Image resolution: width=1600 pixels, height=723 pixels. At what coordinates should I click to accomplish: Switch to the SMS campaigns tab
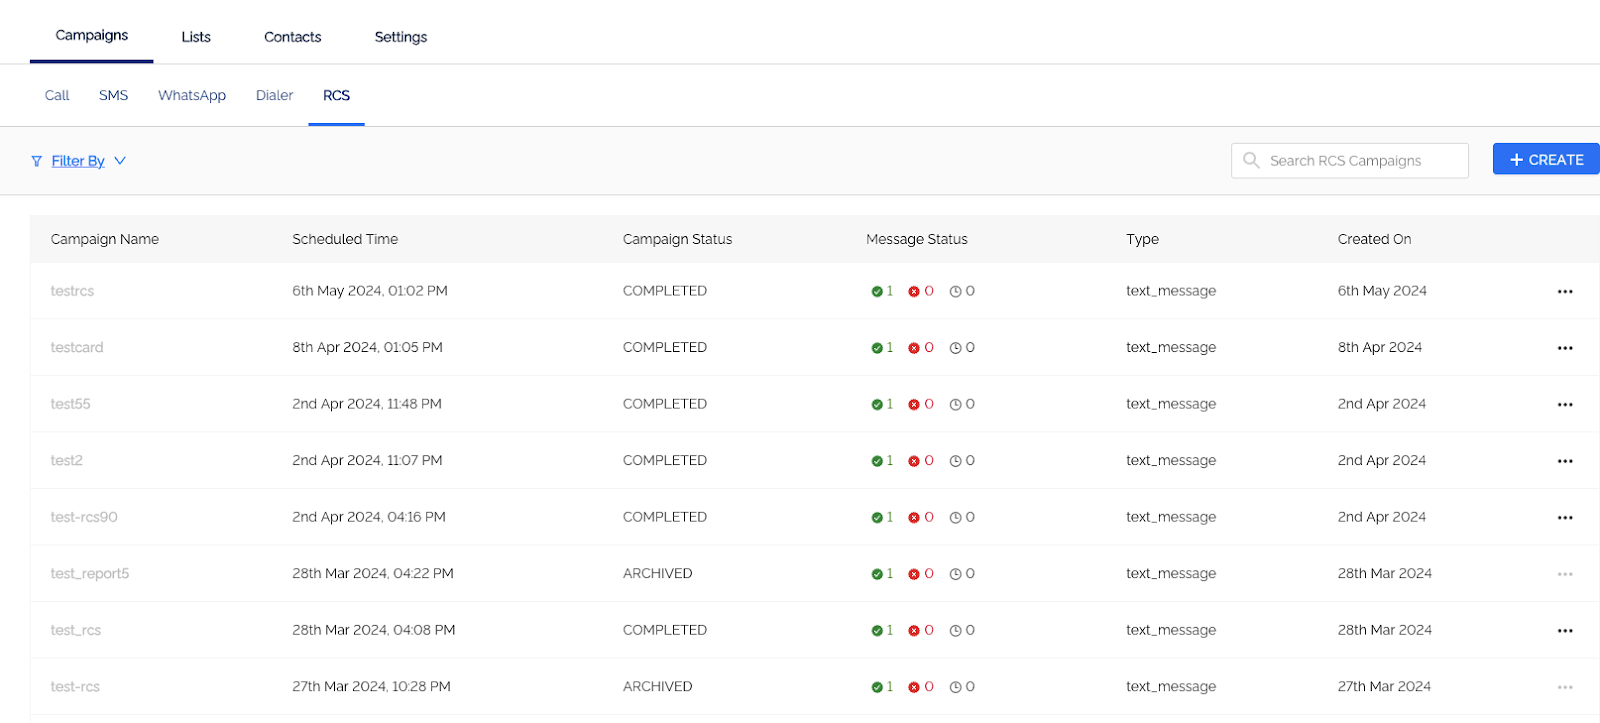tap(113, 95)
